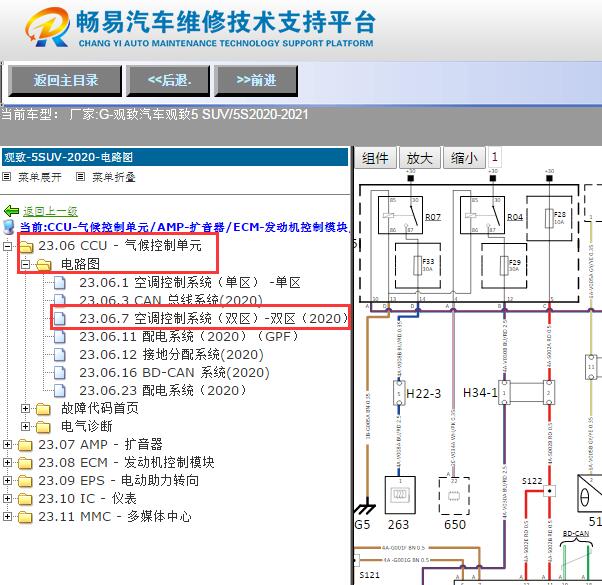The width and height of the screenshot is (602, 585).
Task: Click the 23.06 CCU folder icon
Action: coord(26,246)
